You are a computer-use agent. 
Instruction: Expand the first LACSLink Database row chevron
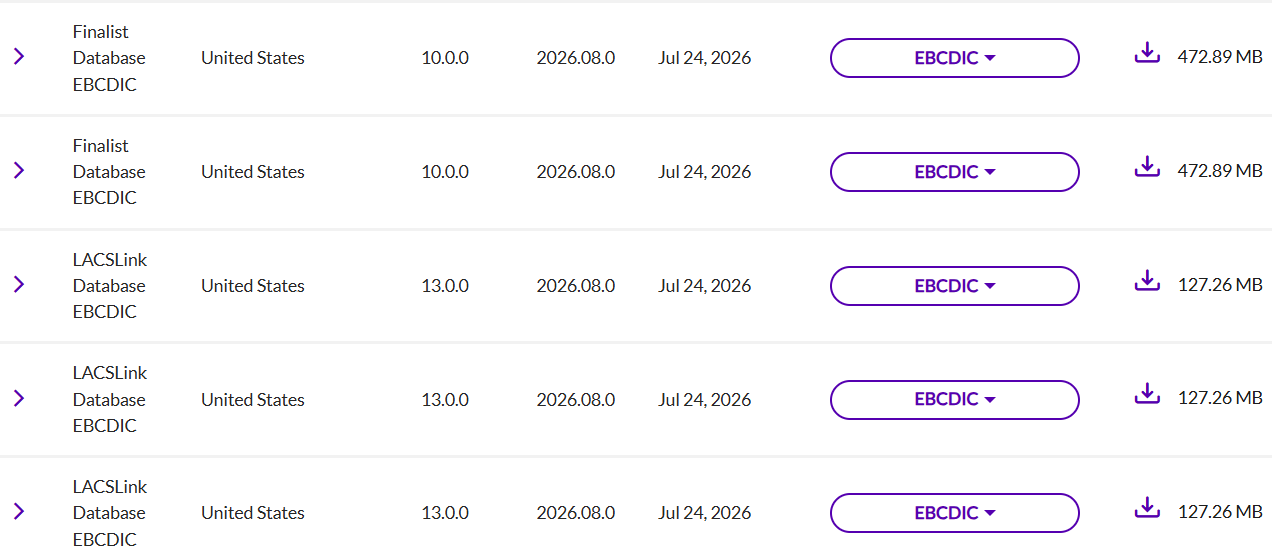click(19, 285)
